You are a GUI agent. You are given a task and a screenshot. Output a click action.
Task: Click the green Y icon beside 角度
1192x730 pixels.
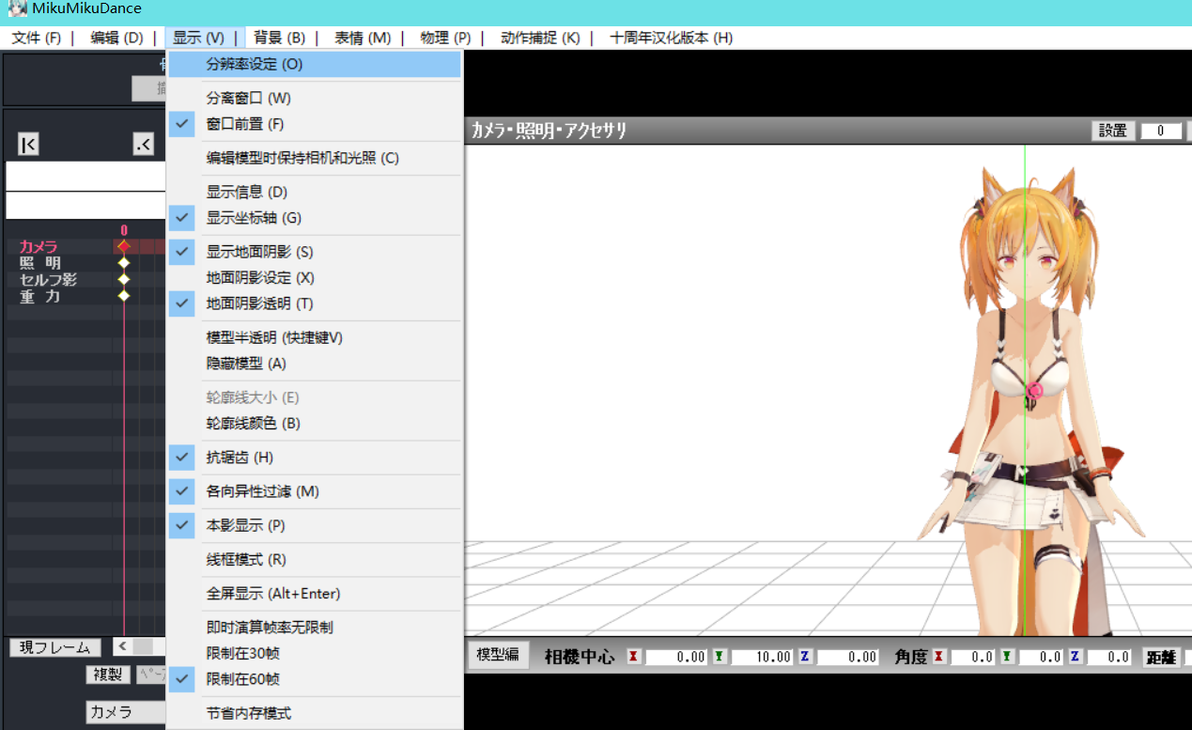tap(1007, 656)
